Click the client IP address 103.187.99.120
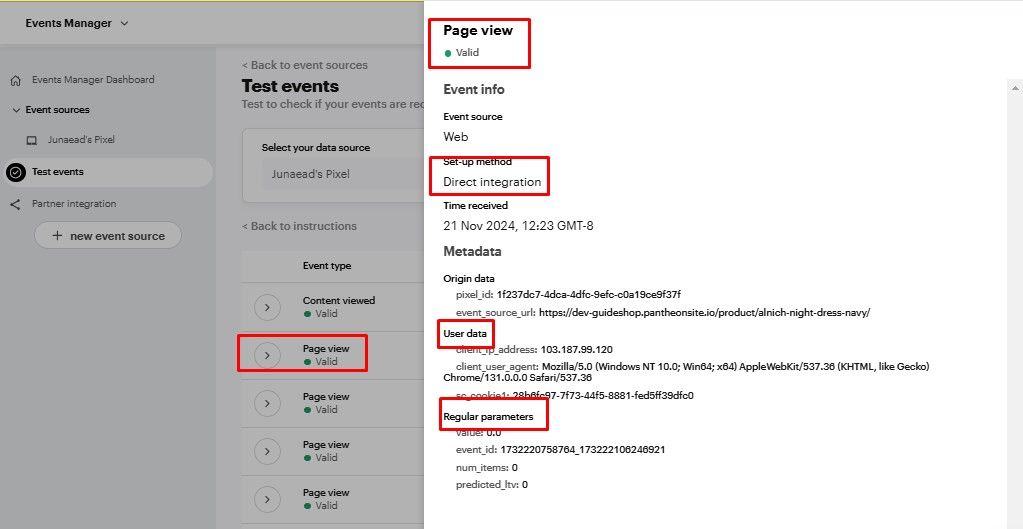The height and width of the screenshot is (529, 1023). [x=577, y=350]
